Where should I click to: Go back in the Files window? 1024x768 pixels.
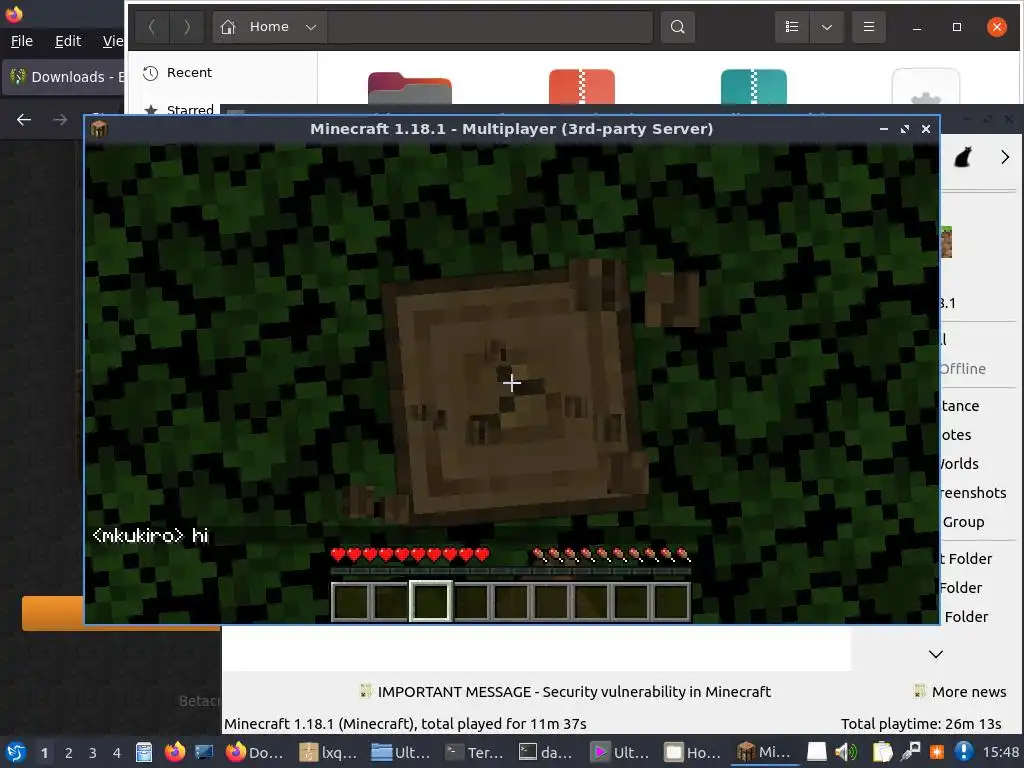click(152, 27)
